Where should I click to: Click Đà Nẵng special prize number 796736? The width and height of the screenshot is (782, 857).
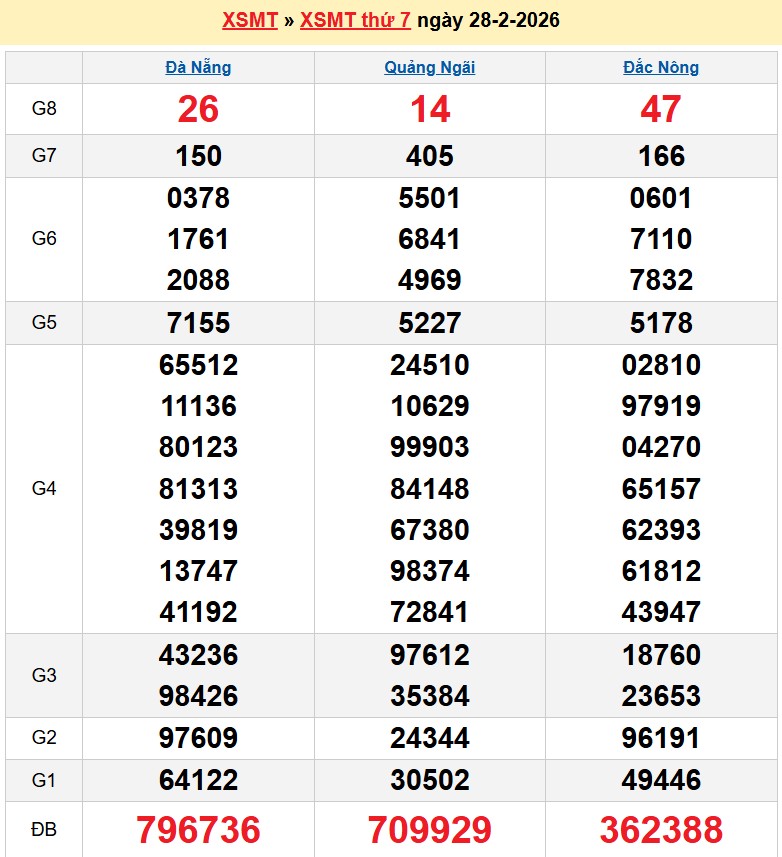coord(198,830)
